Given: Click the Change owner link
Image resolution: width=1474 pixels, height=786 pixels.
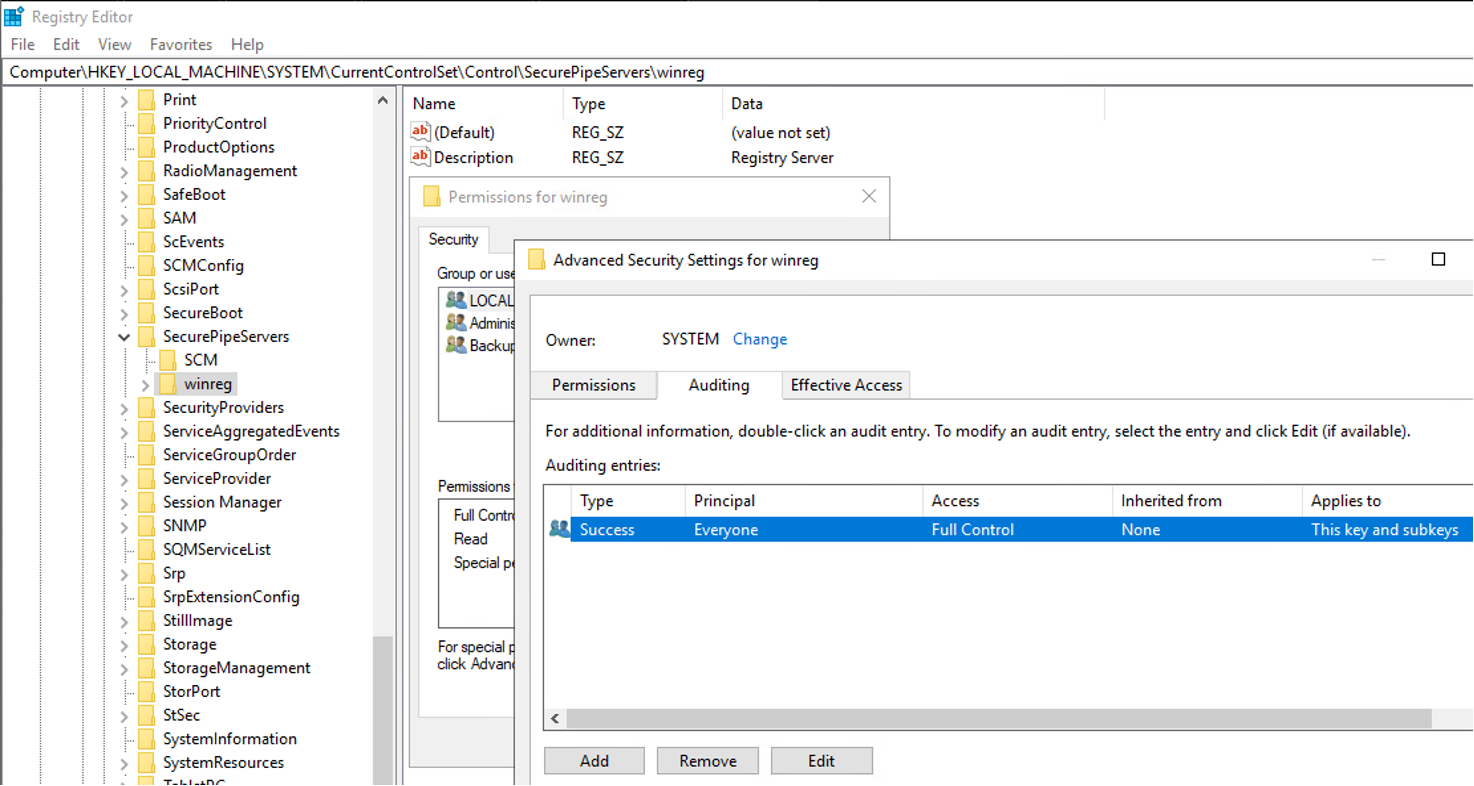Looking at the screenshot, I should [759, 339].
